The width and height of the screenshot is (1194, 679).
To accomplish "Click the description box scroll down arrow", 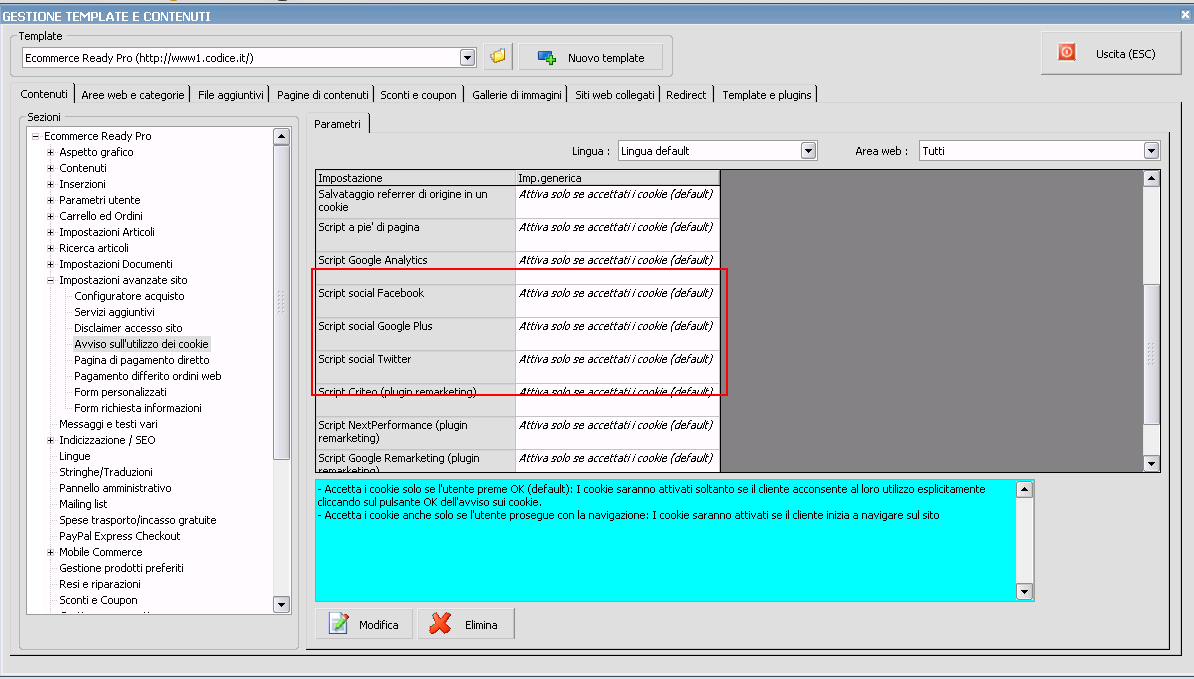I will [x=1024, y=591].
